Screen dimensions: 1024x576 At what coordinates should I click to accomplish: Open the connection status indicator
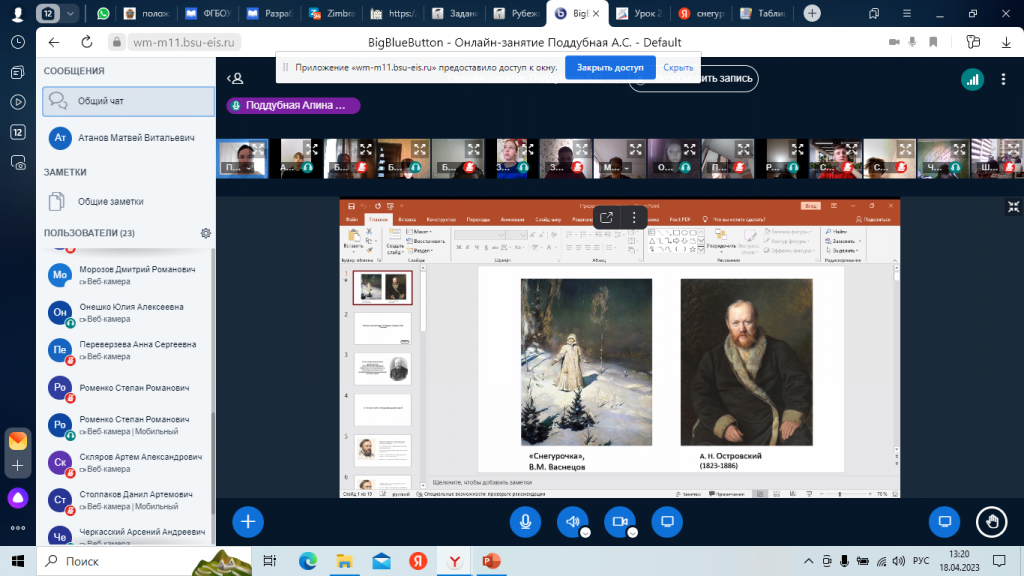[972, 79]
